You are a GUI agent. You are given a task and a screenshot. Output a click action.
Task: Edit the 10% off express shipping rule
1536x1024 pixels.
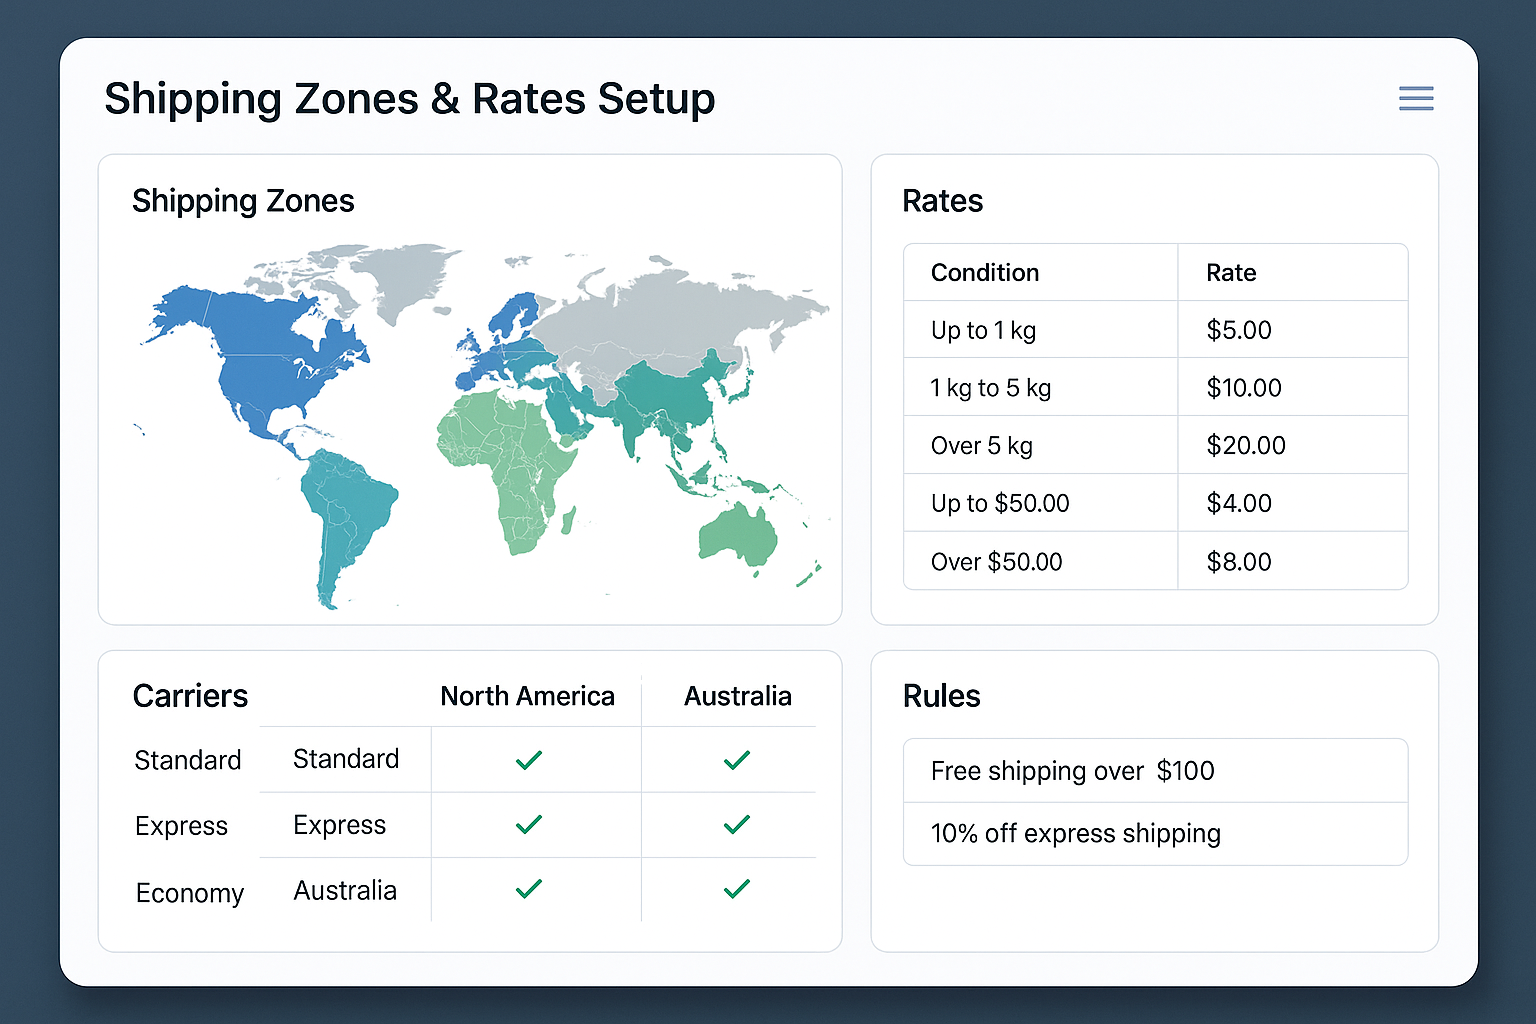[1075, 833]
